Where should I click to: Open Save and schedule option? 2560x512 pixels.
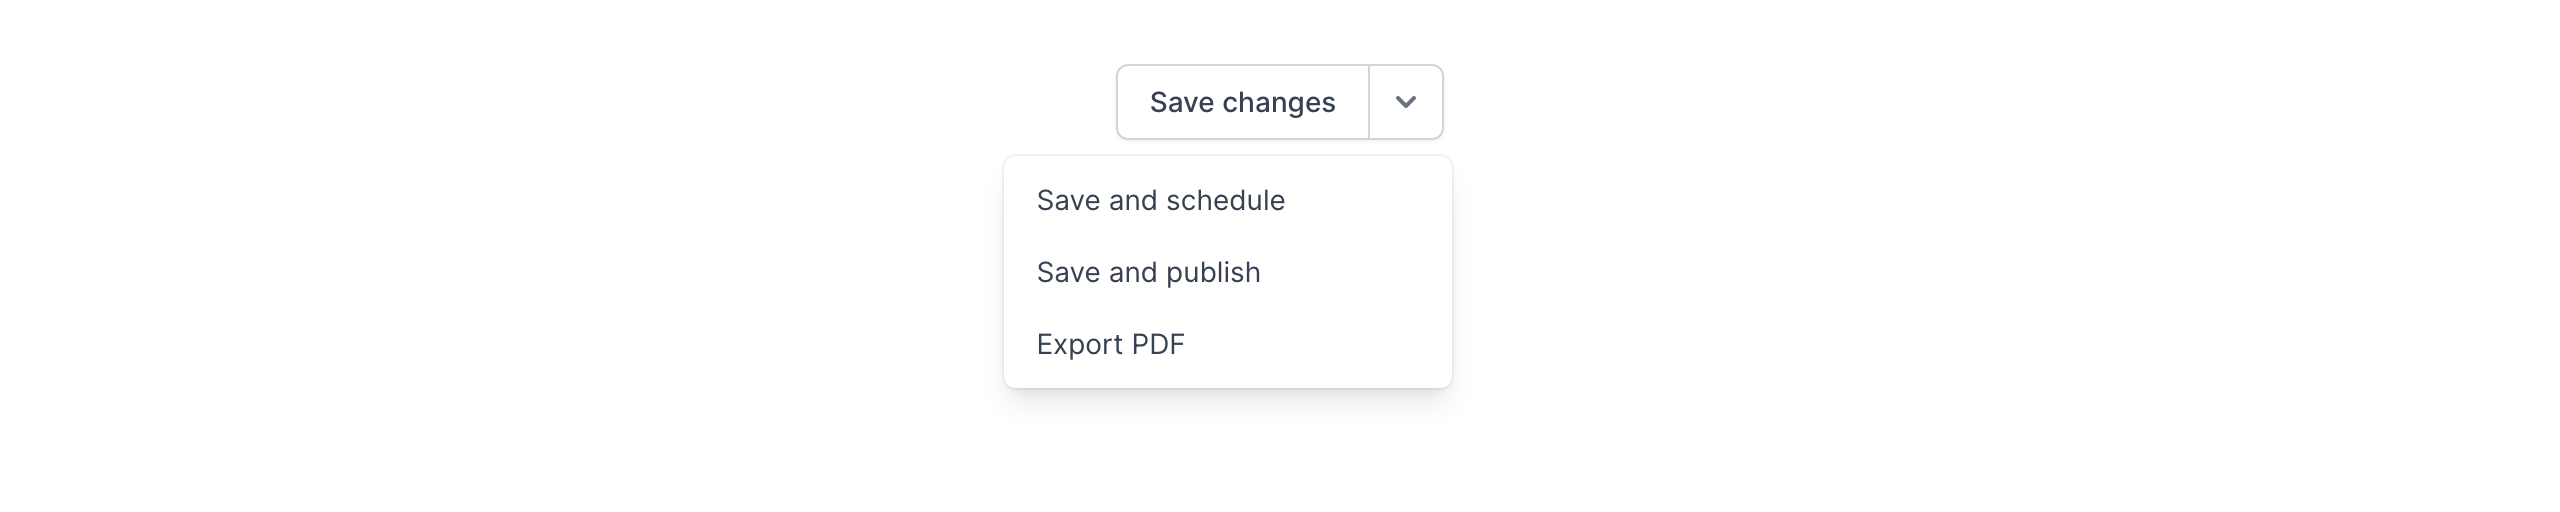coord(1160,200)
